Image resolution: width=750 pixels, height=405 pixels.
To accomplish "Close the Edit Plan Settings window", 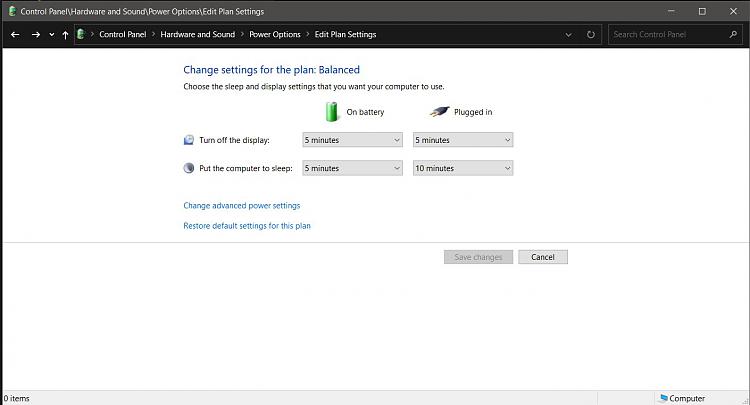I will [x=733, y=11].
